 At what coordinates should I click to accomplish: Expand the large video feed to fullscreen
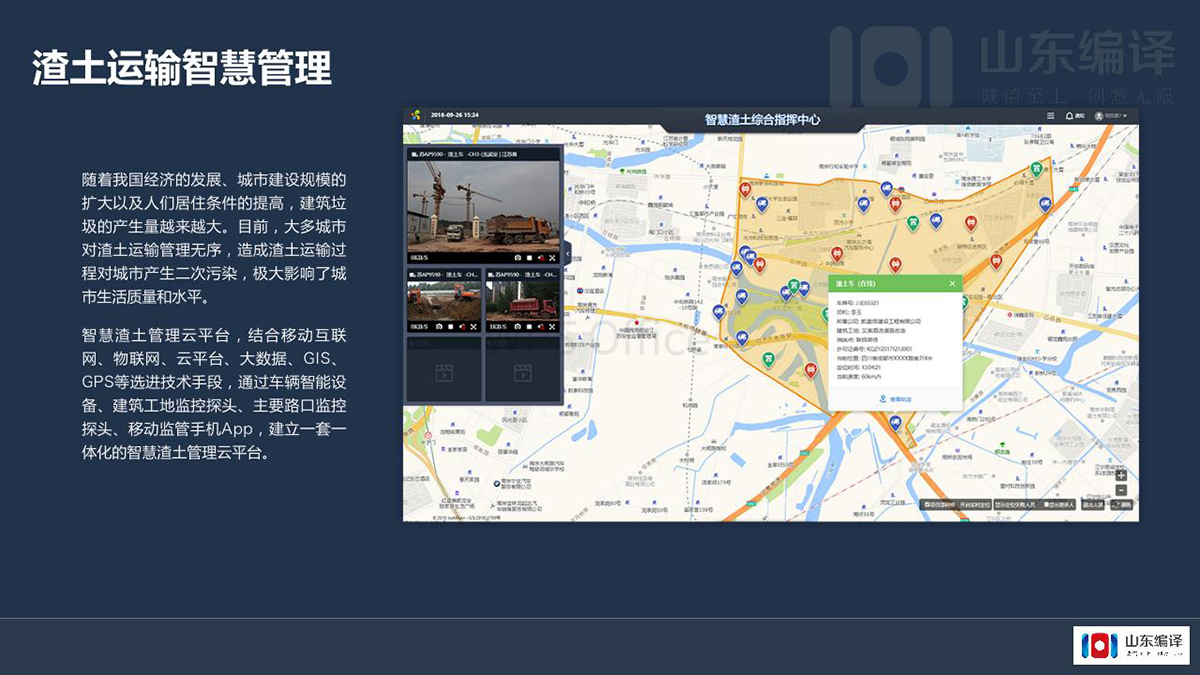click(x=552, y=258)
